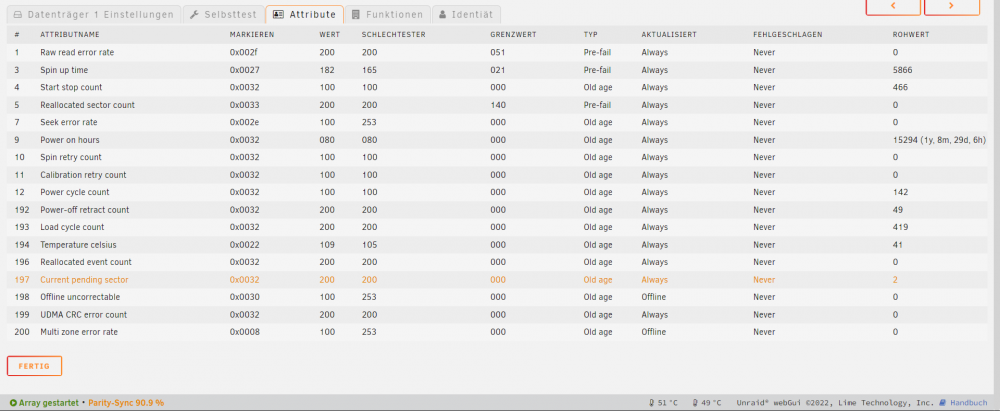Go to next disk with right arrow
This screenshot has width=1000, height=411.
tap(952, 6)
